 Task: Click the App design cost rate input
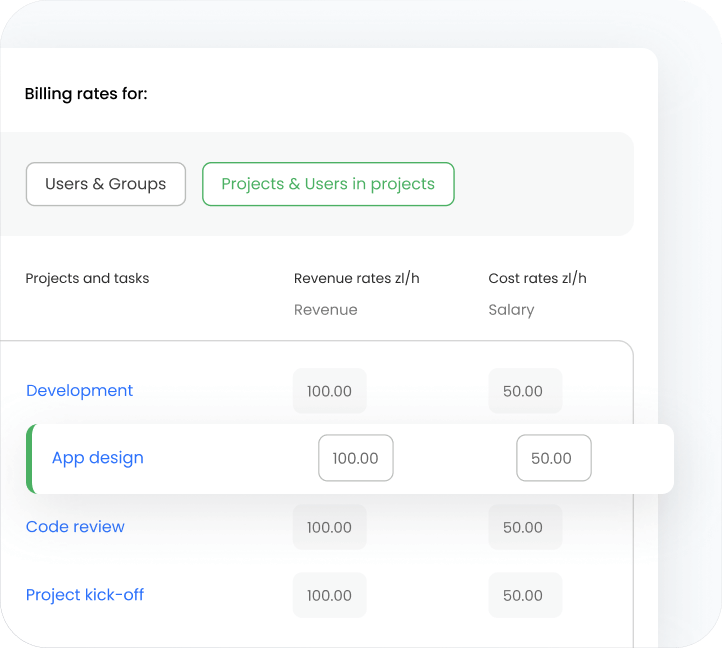552,458
